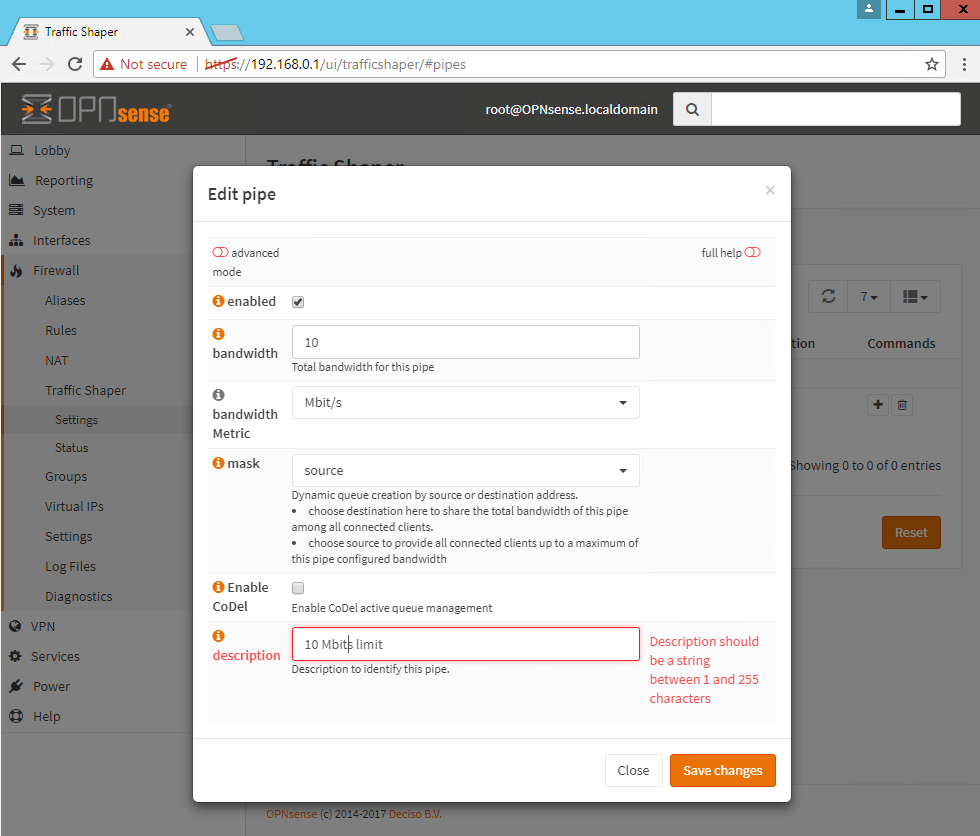The height and width of the screenshot is (836, 980).
Task: Uncheck the enabled checkbox
Action: (298, 302)
